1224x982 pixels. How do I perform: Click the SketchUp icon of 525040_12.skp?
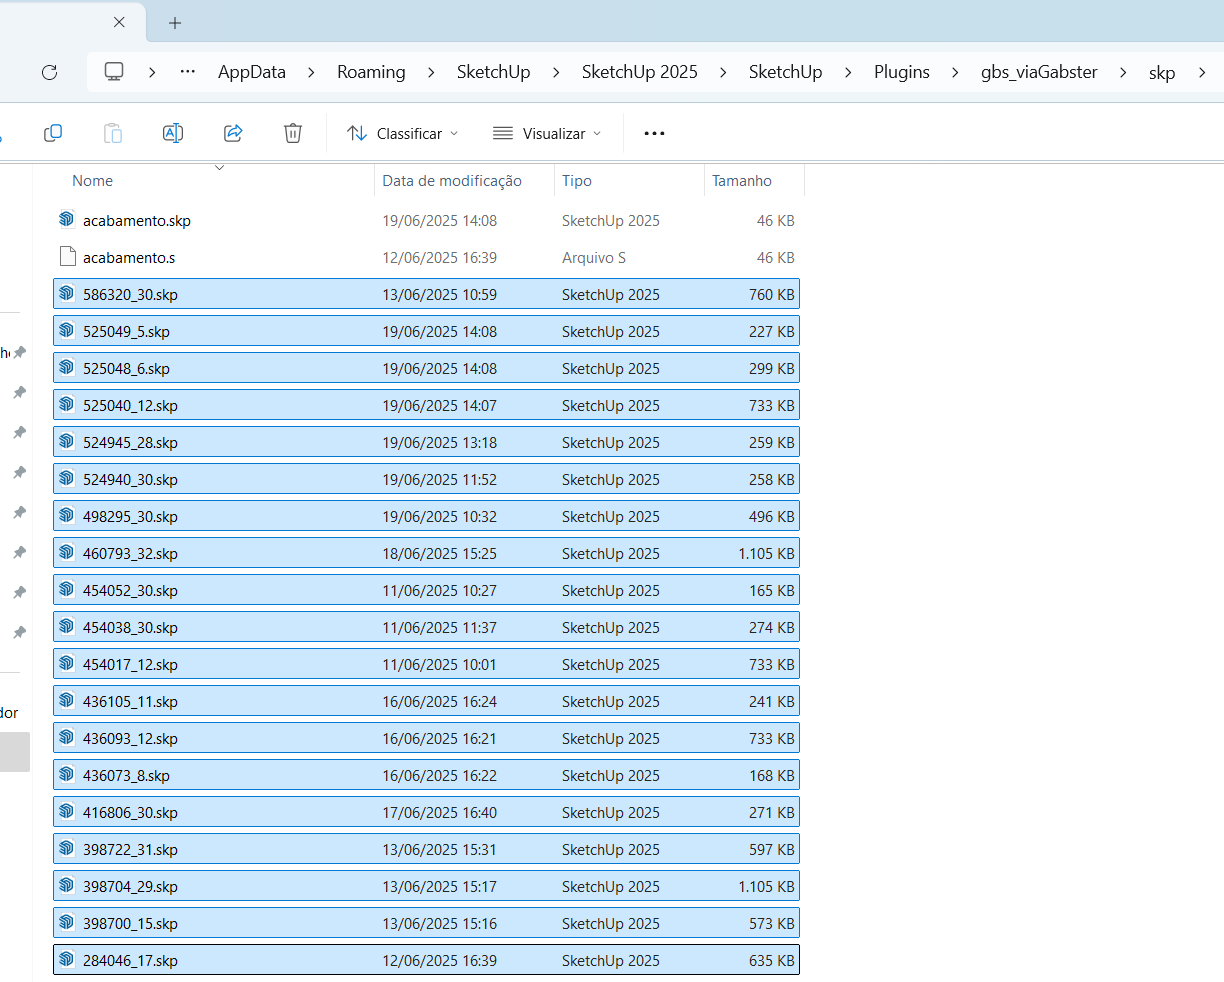point(67,404)
